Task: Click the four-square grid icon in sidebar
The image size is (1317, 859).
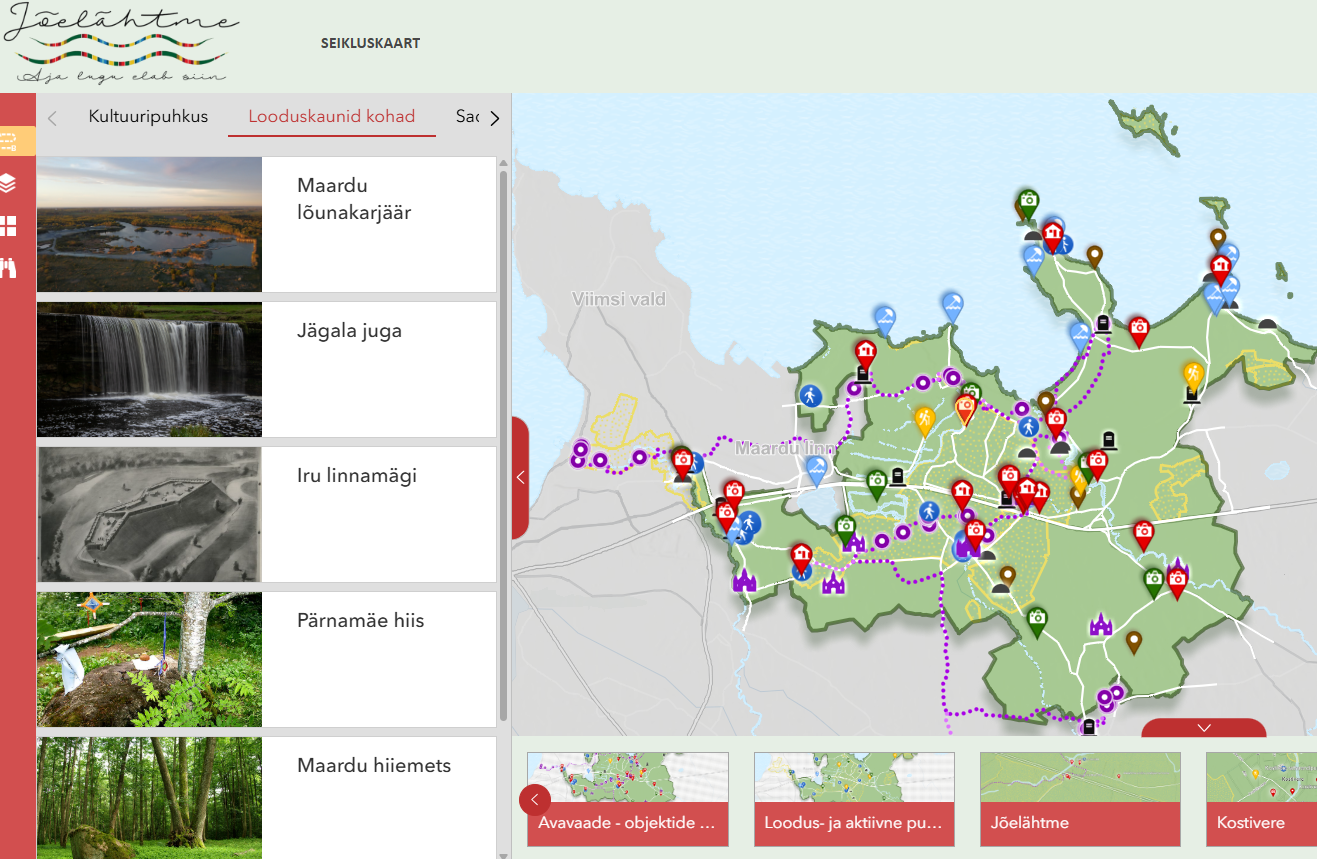Action: (x=9, y=226)
